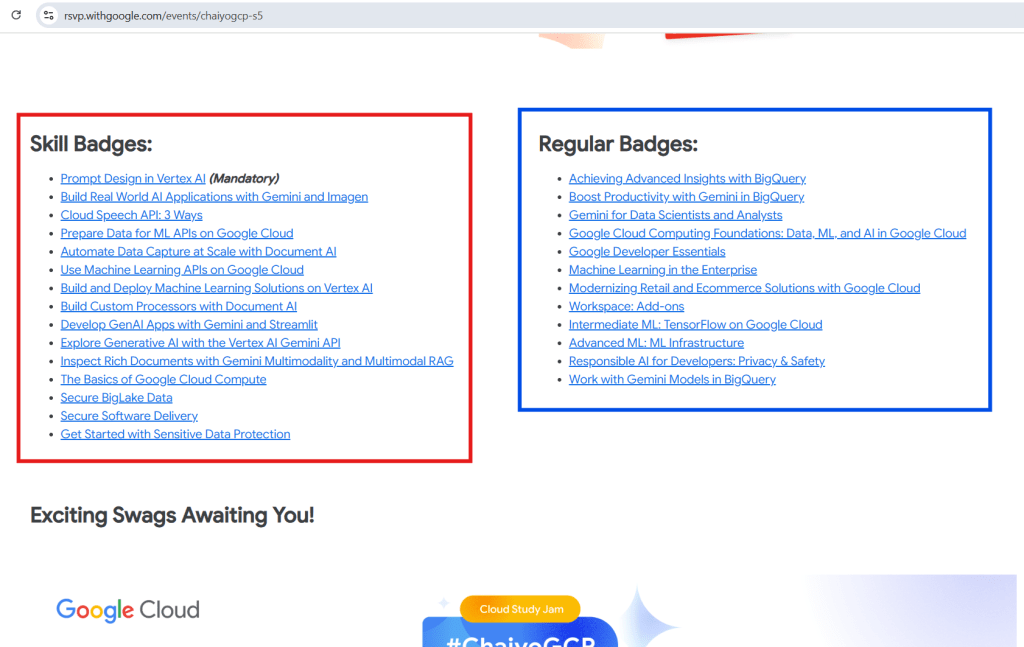Open Develop GenAI Apps with Gemini and Streamlit

(x=189, y=325)
